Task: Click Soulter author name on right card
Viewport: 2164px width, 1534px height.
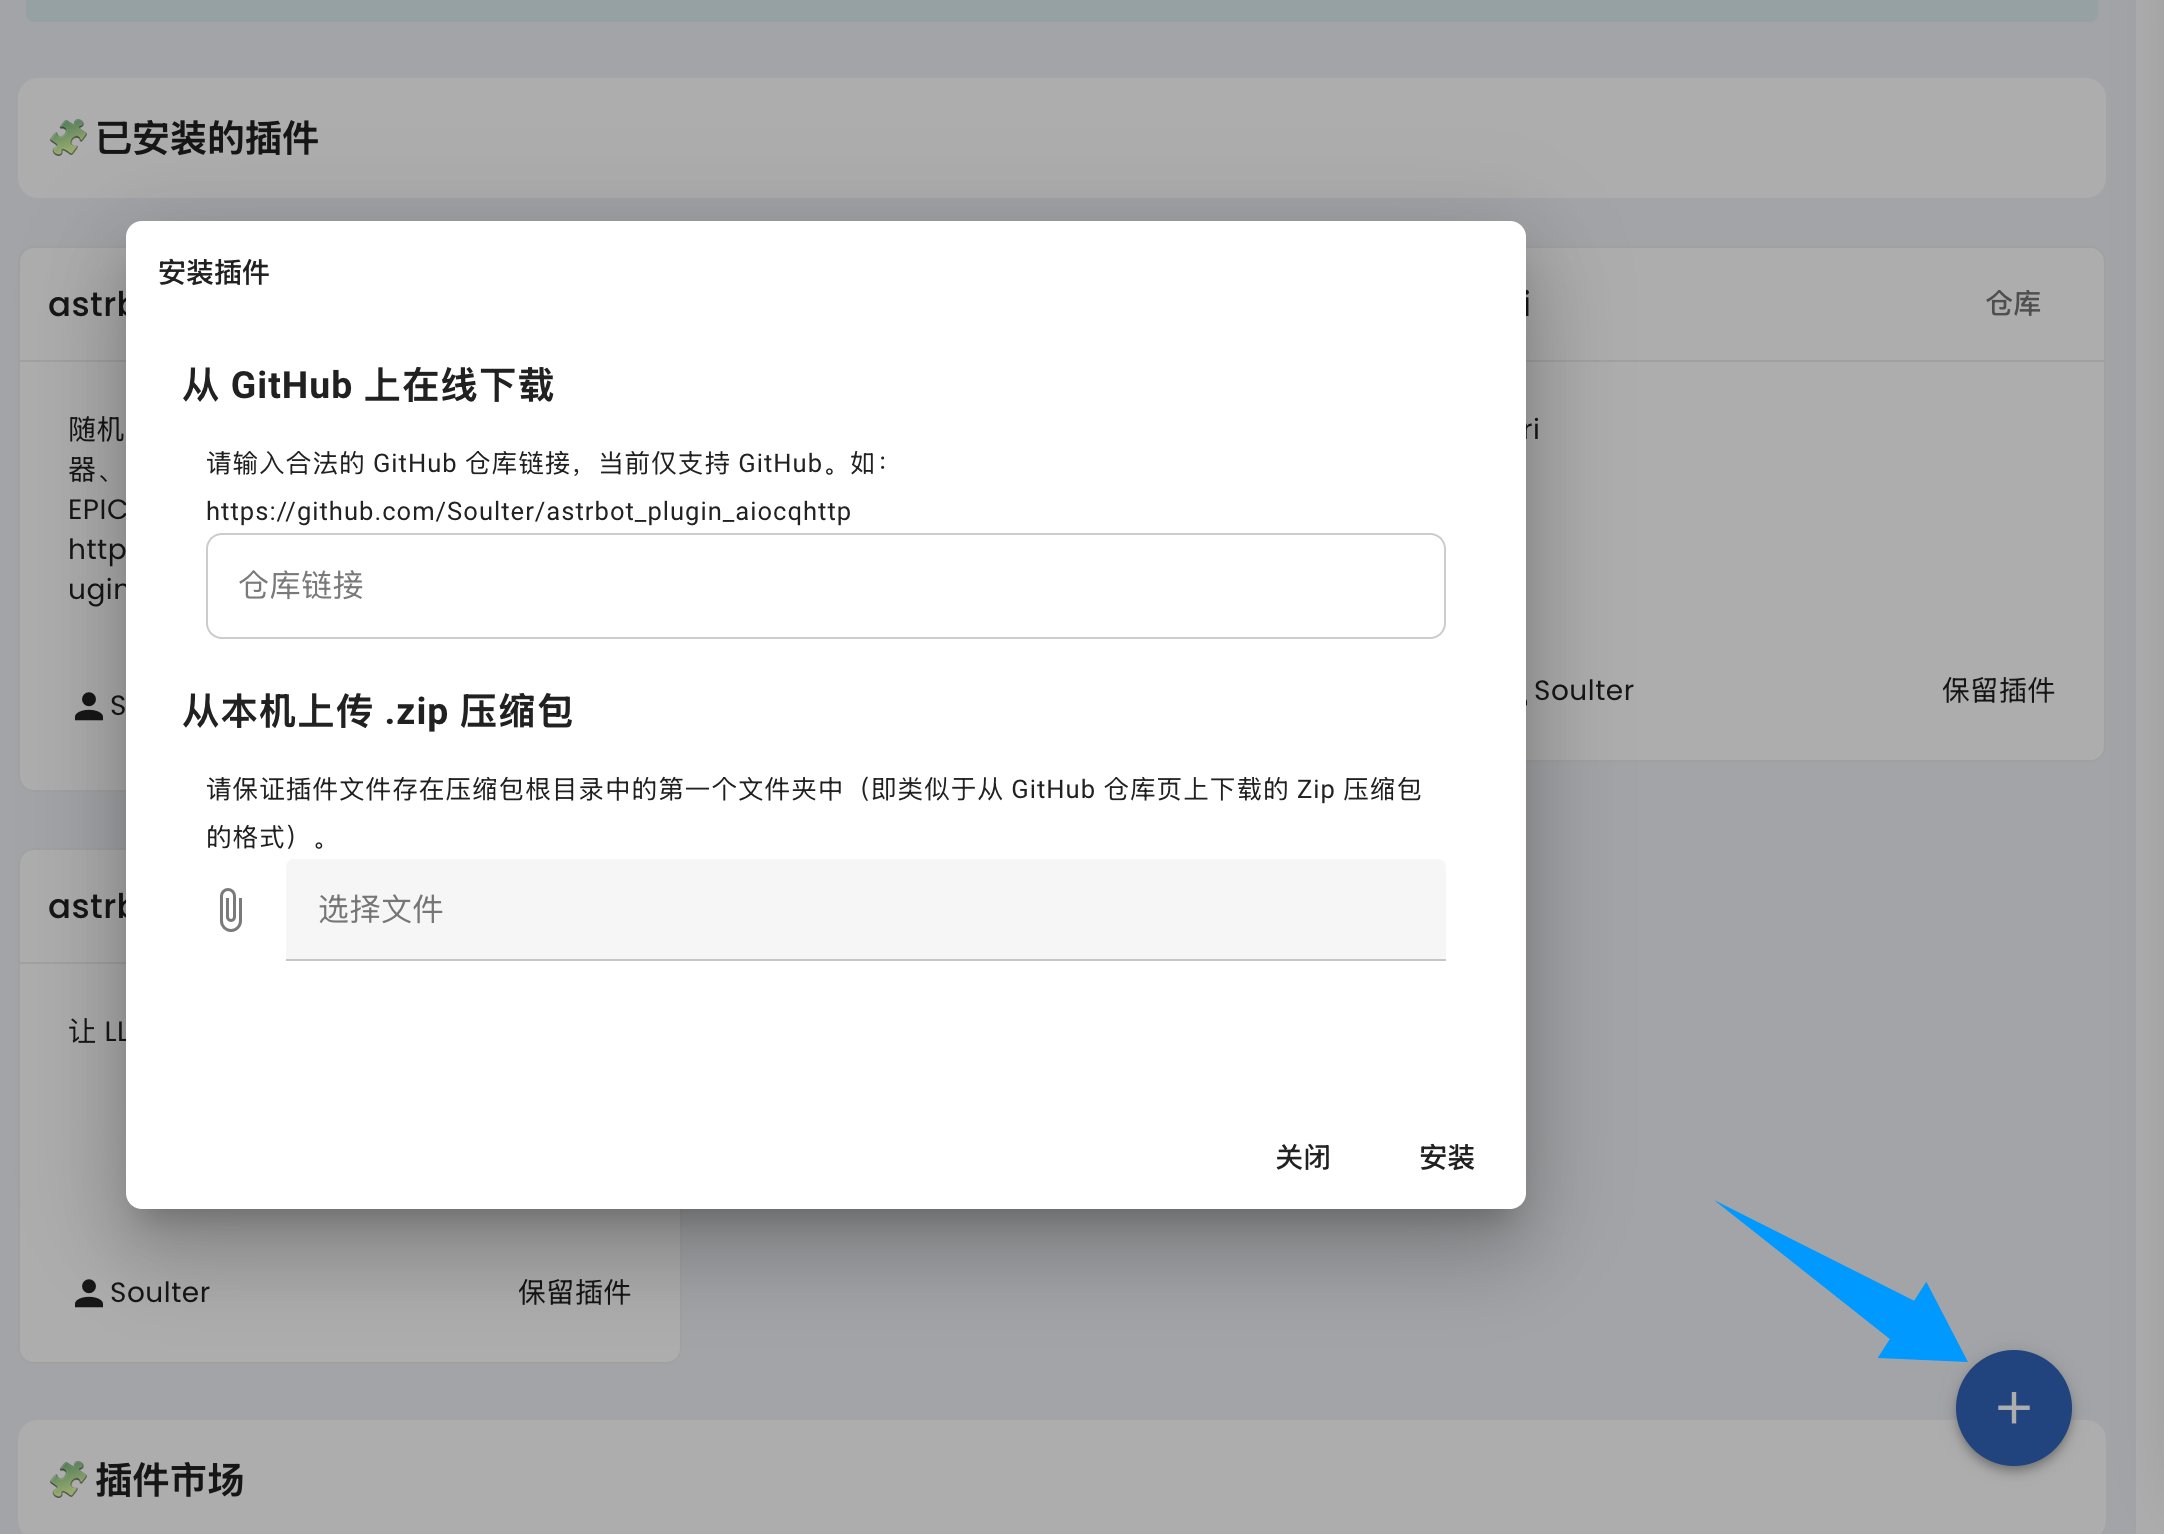Action: pos(1583,690)
